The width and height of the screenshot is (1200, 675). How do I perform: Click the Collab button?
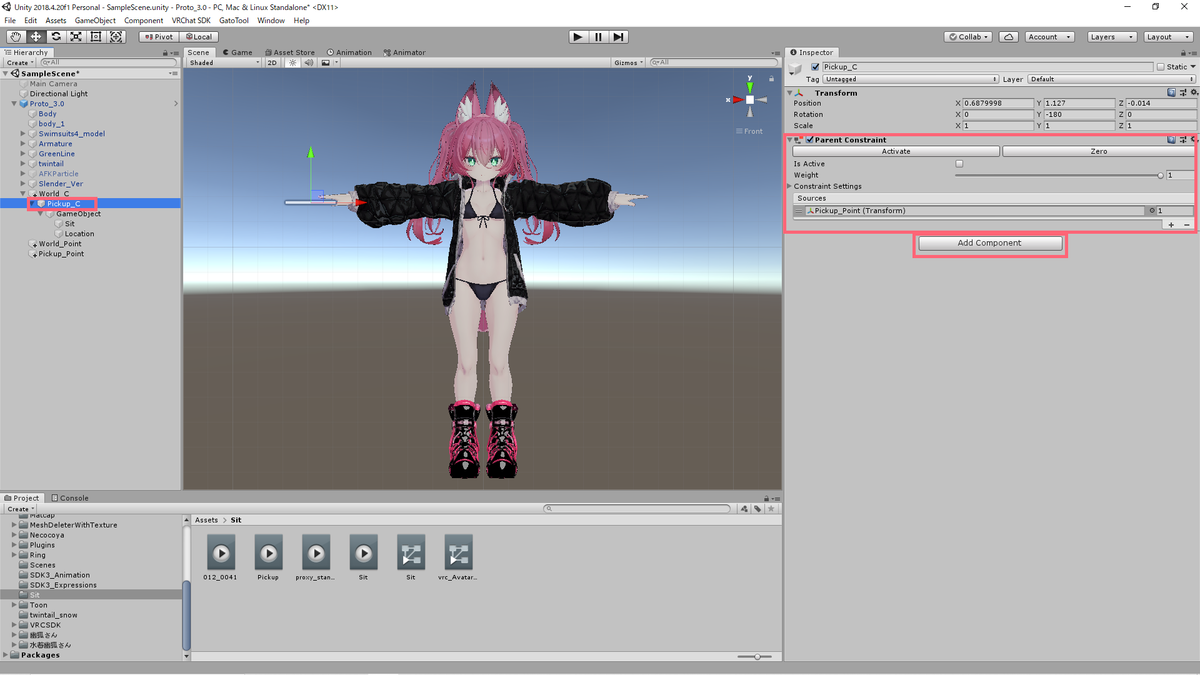[x=969, y=37]
